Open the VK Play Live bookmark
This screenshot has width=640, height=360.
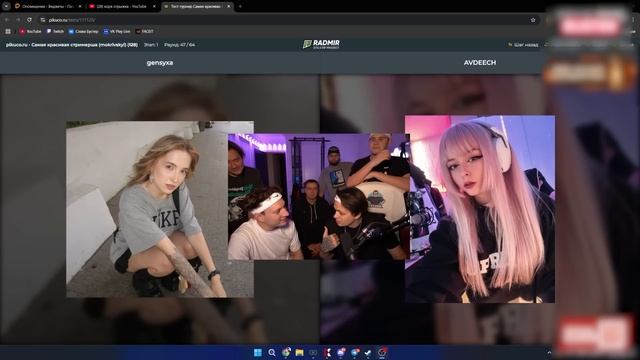pyautogui.click(x=117, y=31)
